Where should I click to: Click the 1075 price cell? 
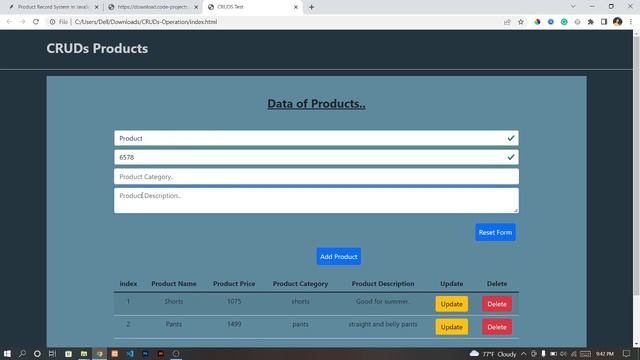(x=234, y=301)
